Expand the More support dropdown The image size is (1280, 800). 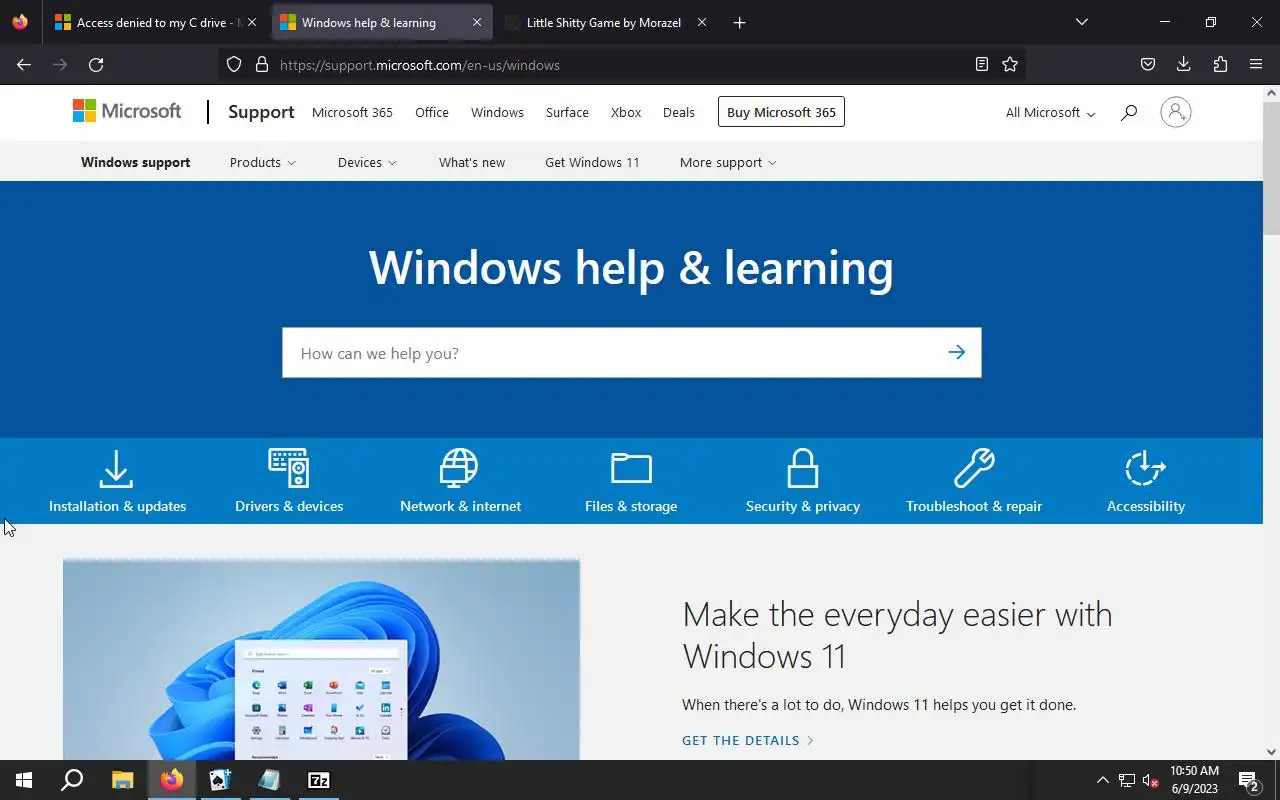pyautogui.click(x=728, y=162)
